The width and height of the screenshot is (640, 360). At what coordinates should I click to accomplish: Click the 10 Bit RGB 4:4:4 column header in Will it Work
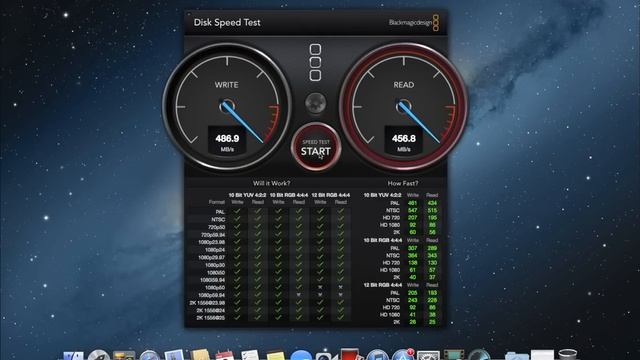pos(289,195)
